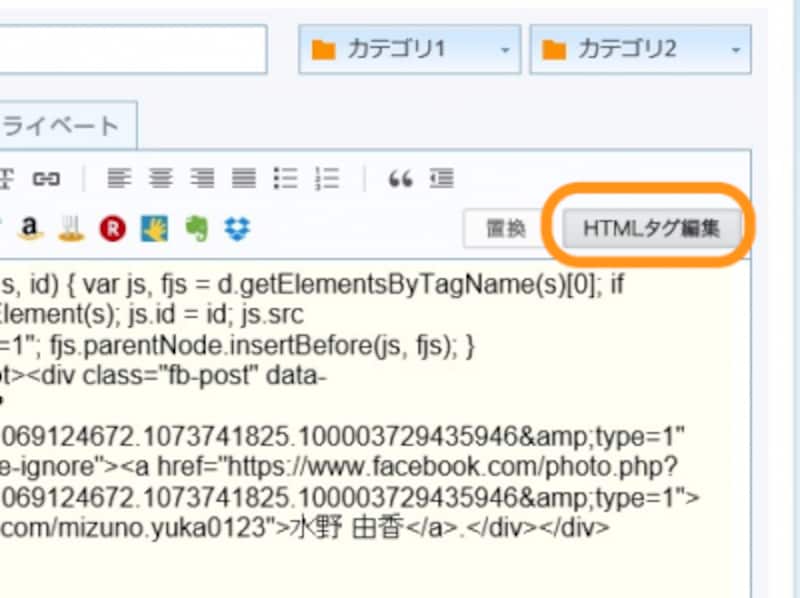Select the align left icon

pyautogui.click(x=121, y=177)
